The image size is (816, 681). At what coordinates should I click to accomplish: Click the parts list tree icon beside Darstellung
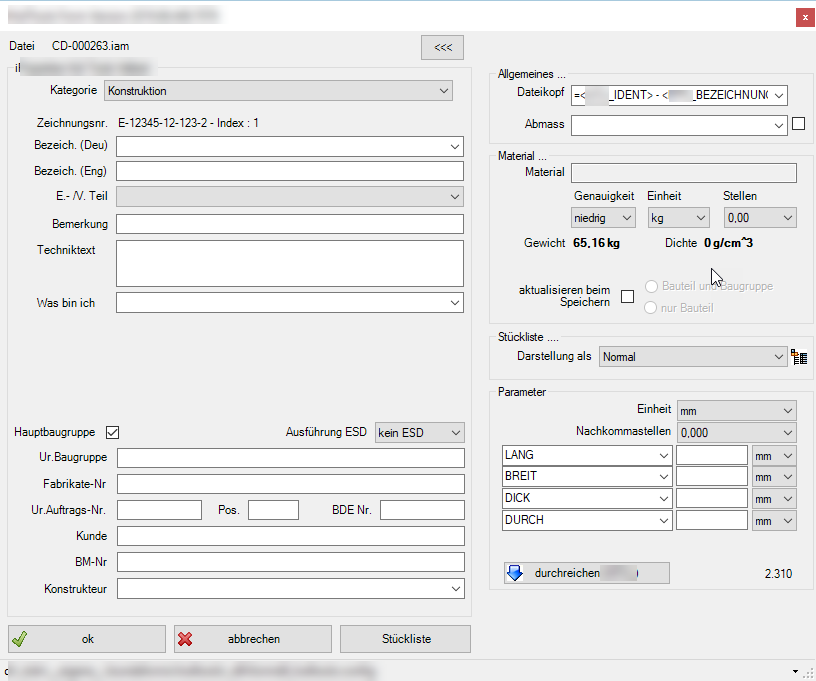pos(799,357)
